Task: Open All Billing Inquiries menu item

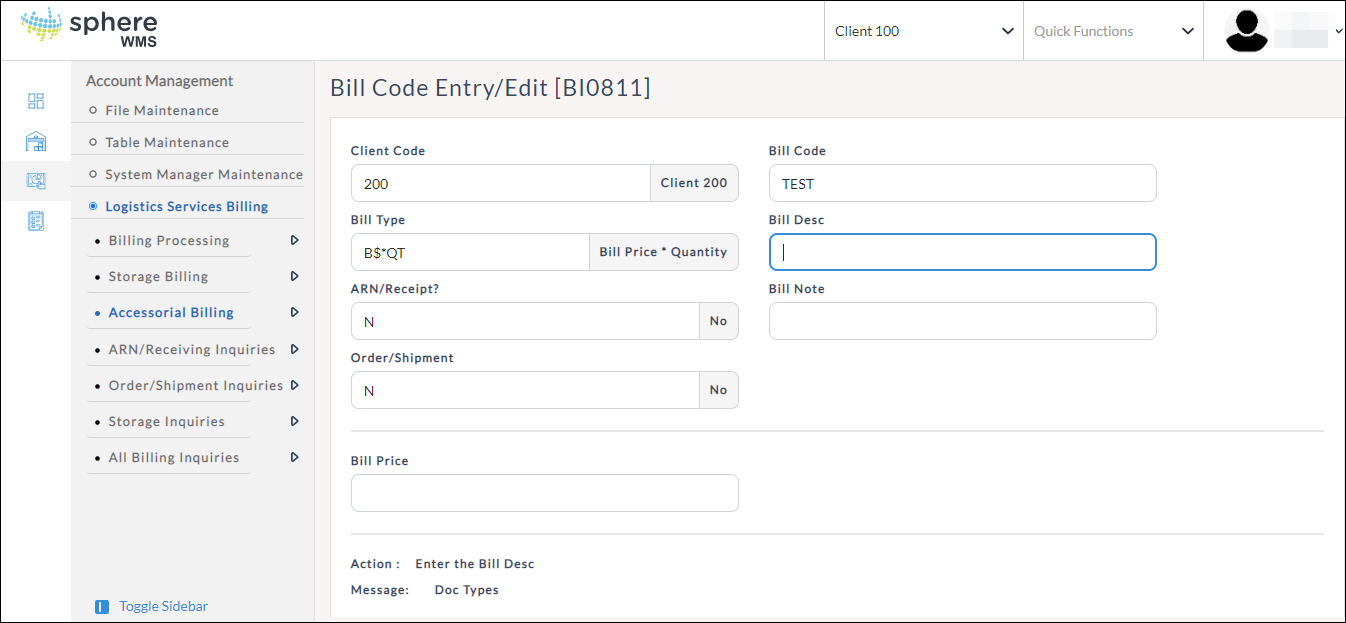Action: pos(173,457)
